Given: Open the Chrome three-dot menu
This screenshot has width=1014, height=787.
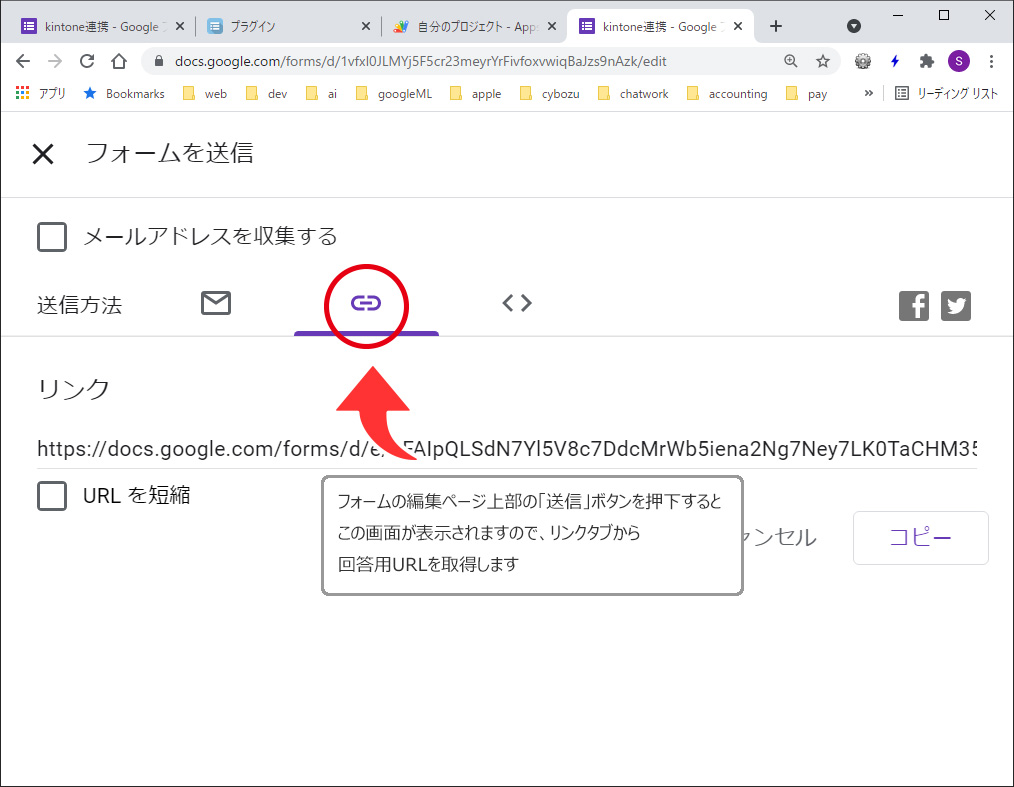Looking at the screenshot, I should point(991,61).
